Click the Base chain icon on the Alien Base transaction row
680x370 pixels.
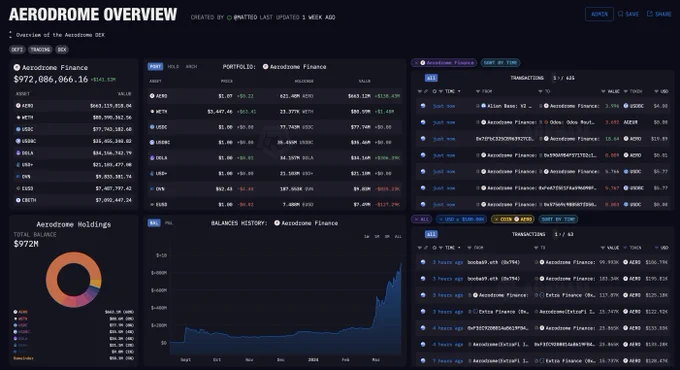pyautogui.click(x=423, y=106)
